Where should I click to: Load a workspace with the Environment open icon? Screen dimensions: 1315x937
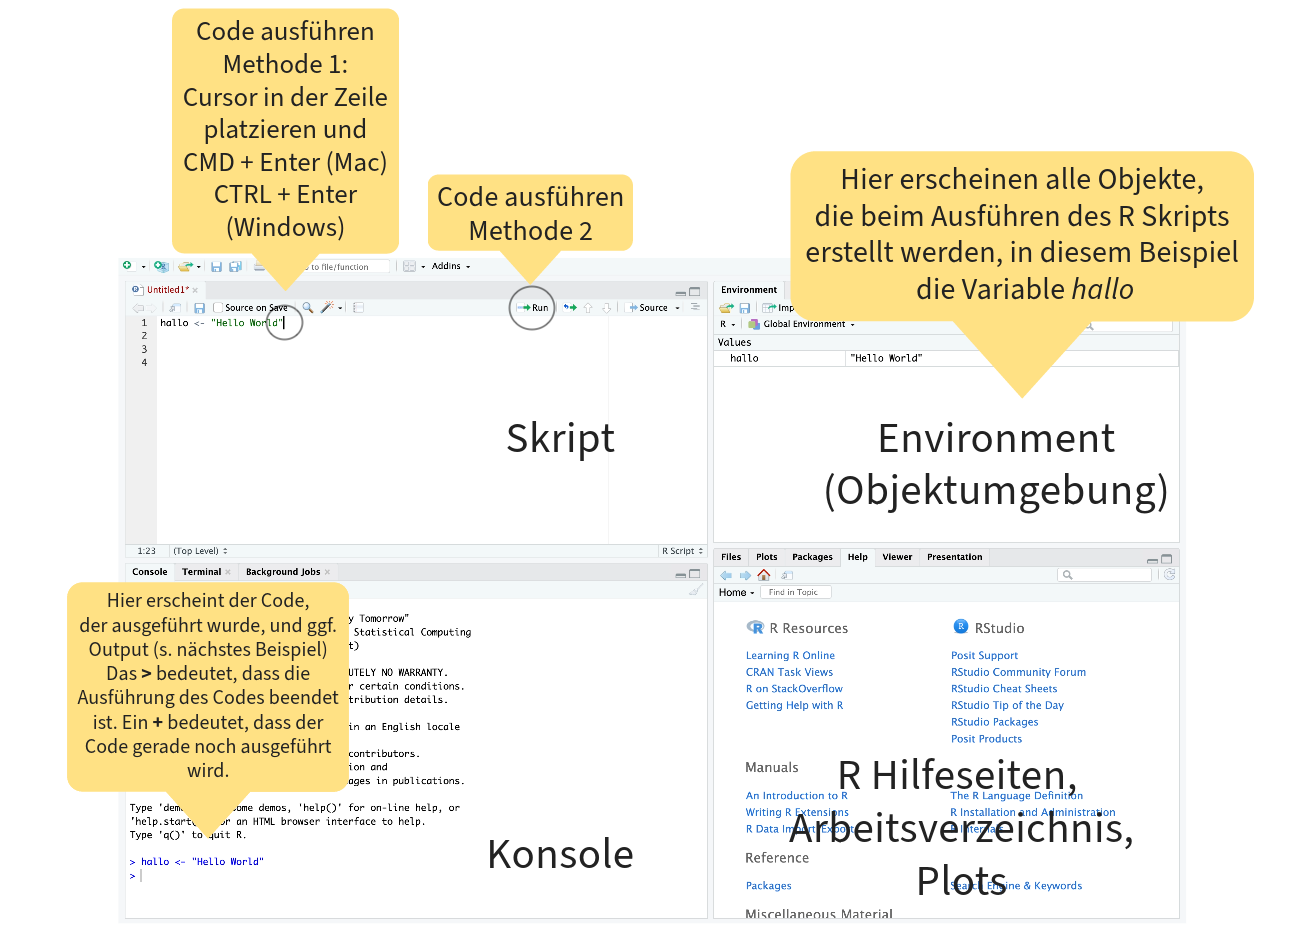click(x=726, y=308)
